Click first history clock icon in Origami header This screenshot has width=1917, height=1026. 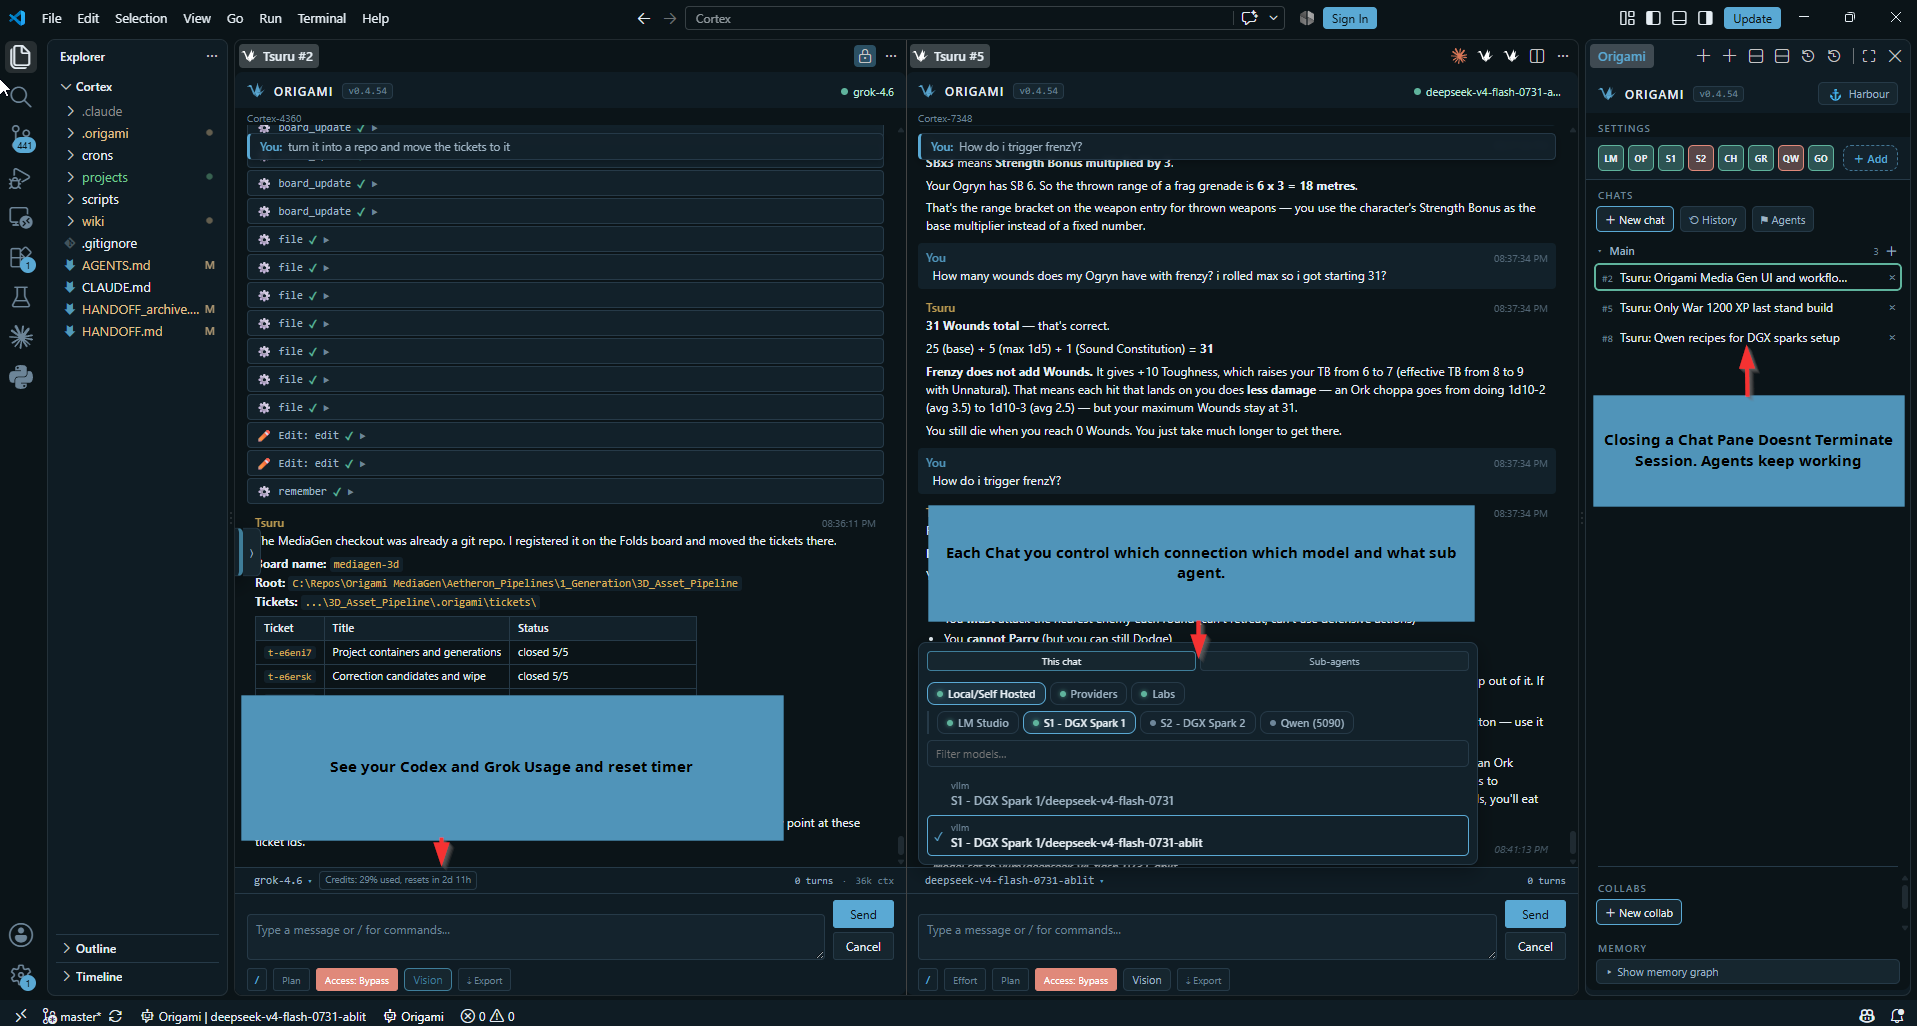[x=1807, y=56]
